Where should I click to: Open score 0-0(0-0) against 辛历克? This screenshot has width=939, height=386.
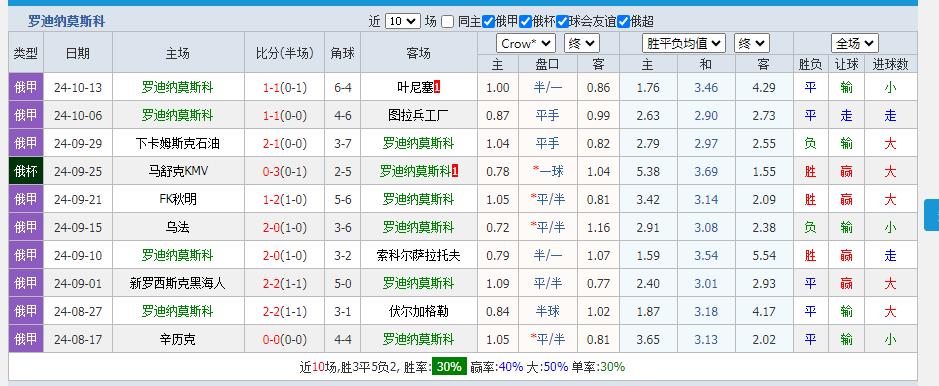(284, 339)
